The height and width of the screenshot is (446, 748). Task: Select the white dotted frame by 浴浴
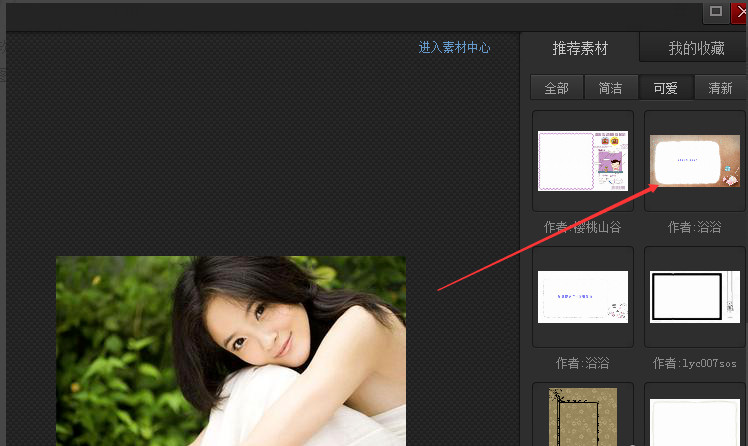(583, 297)
